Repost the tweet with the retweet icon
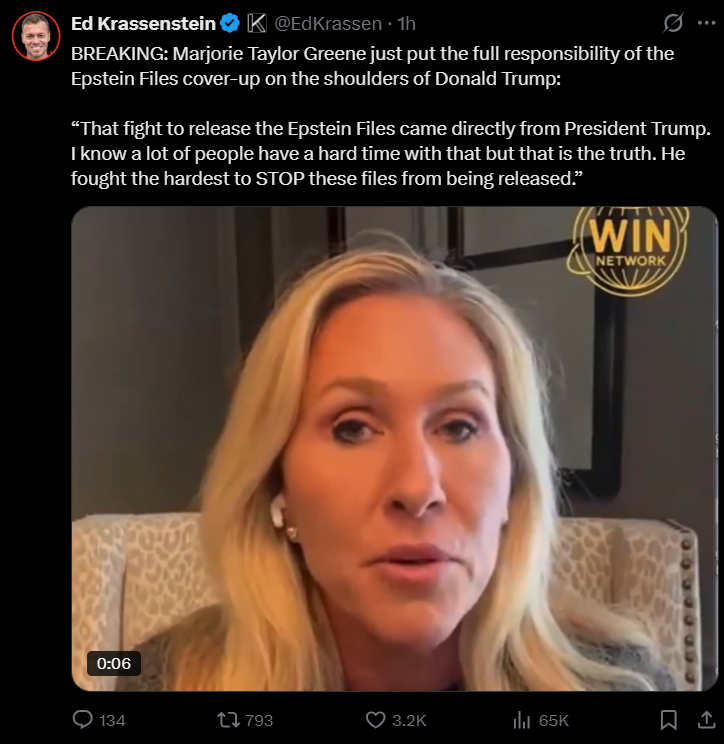The image size is (724, 744). tap(228, 720)
